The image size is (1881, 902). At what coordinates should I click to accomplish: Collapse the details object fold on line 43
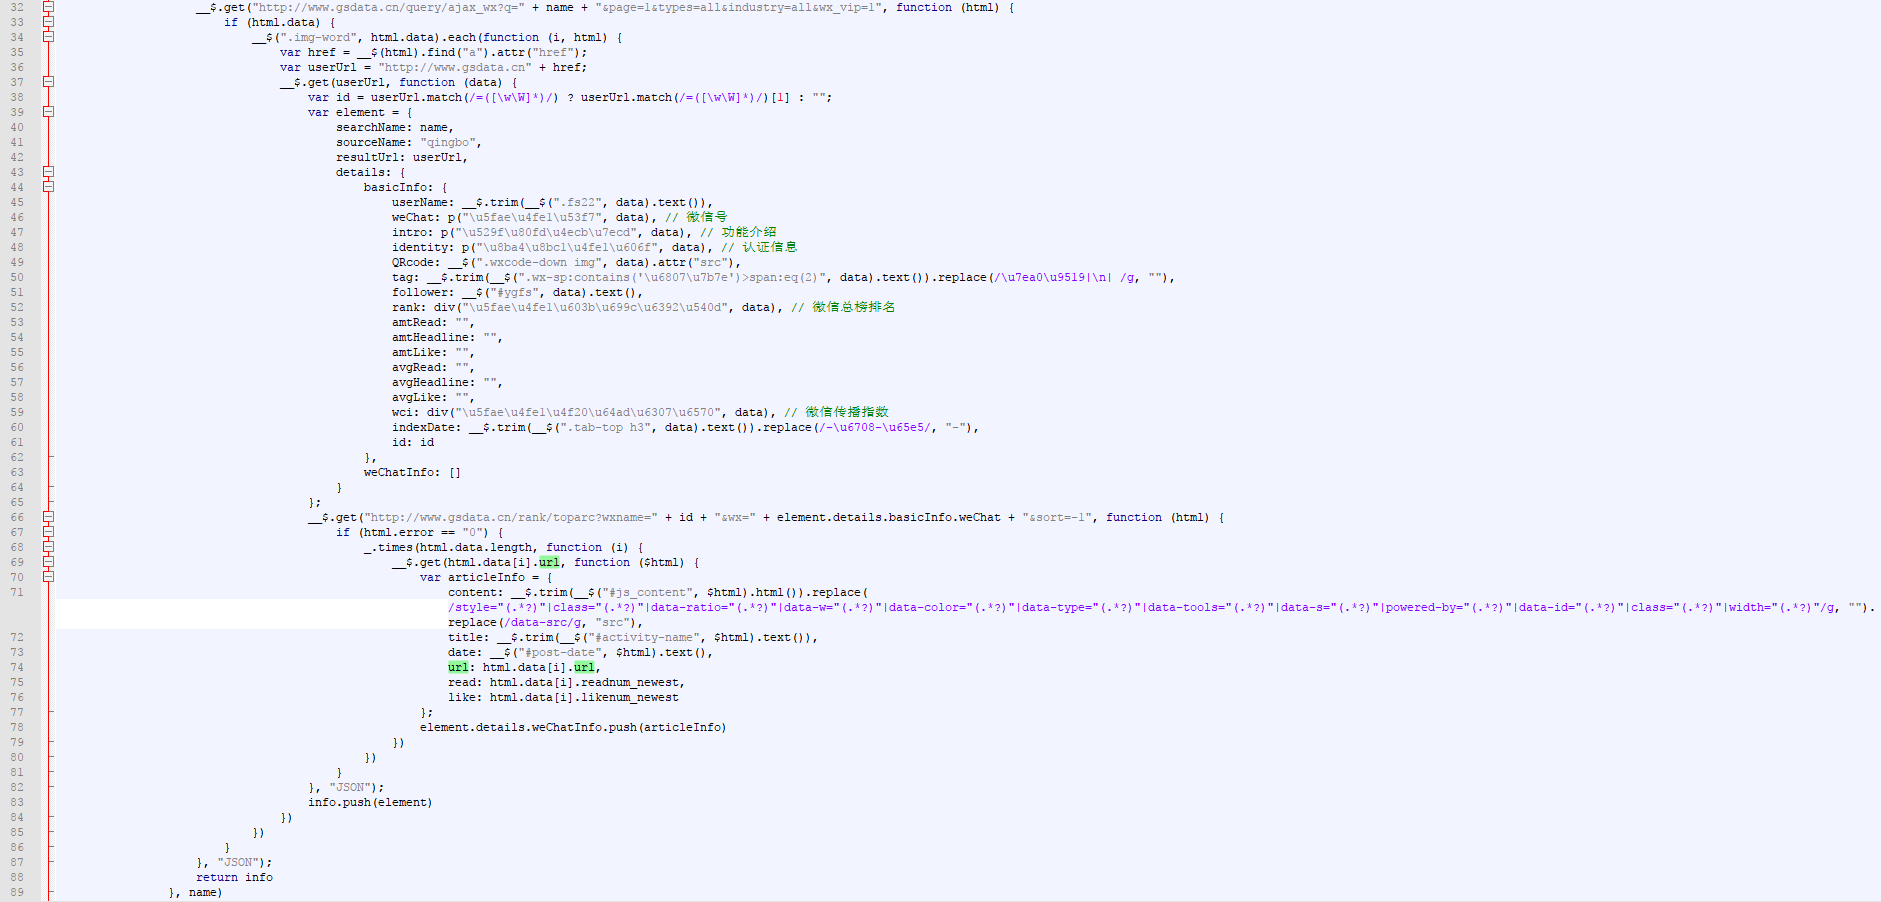[48, 172]
